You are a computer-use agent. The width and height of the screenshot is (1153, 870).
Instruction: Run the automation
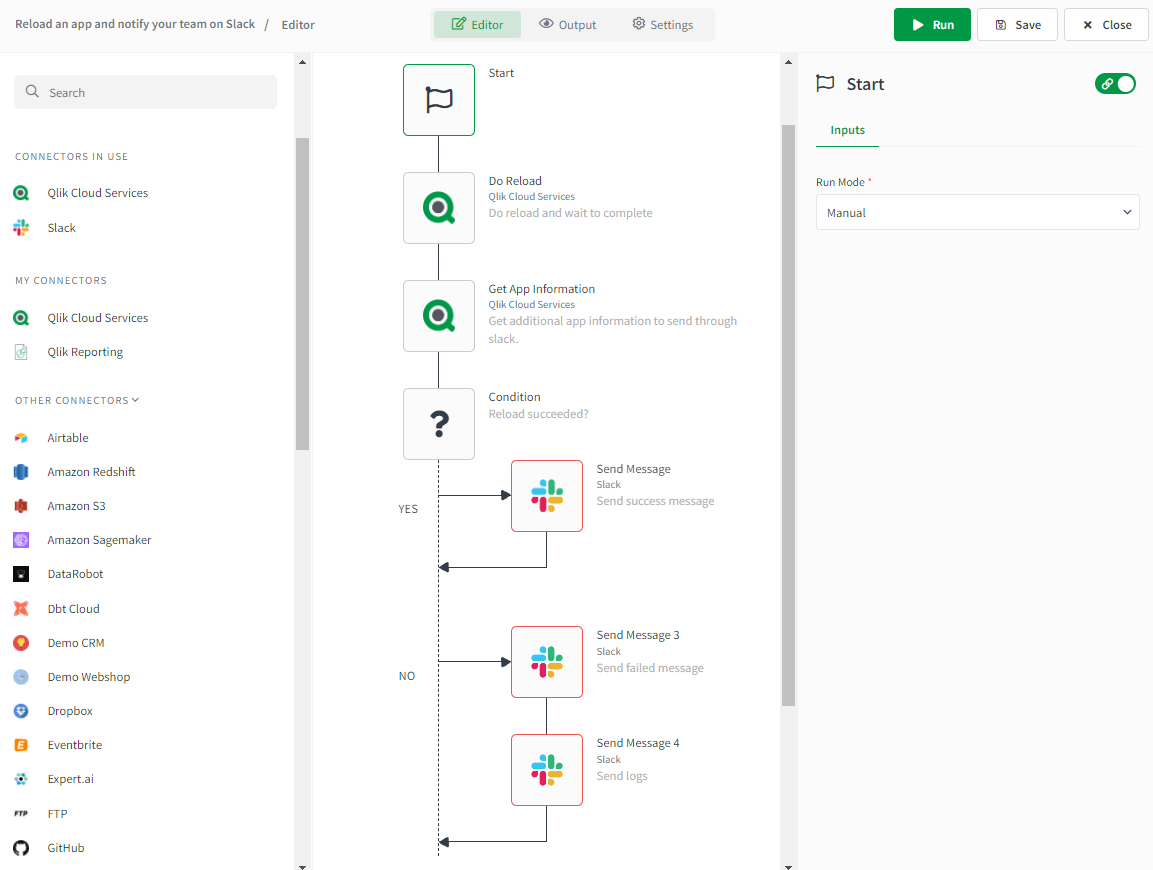[932, 24]
